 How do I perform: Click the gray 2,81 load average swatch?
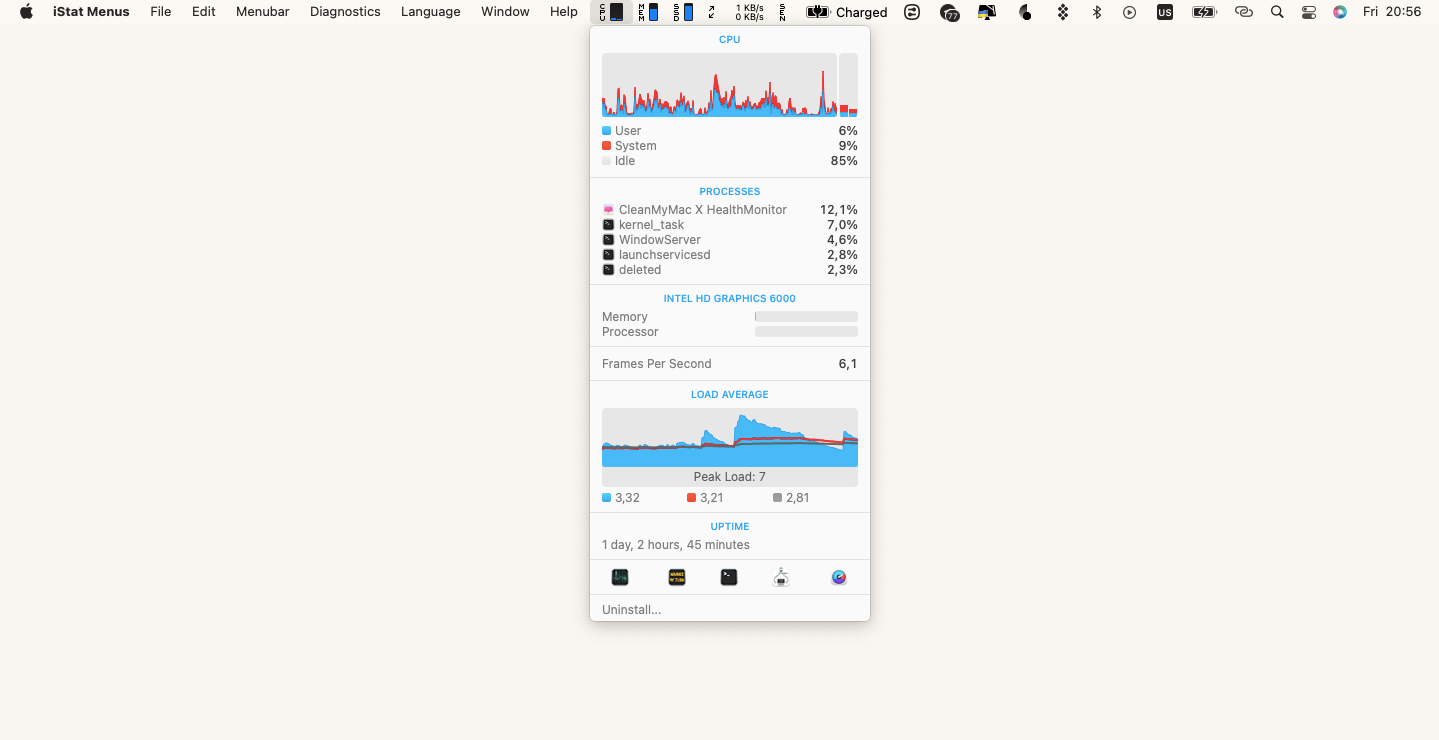777,498
